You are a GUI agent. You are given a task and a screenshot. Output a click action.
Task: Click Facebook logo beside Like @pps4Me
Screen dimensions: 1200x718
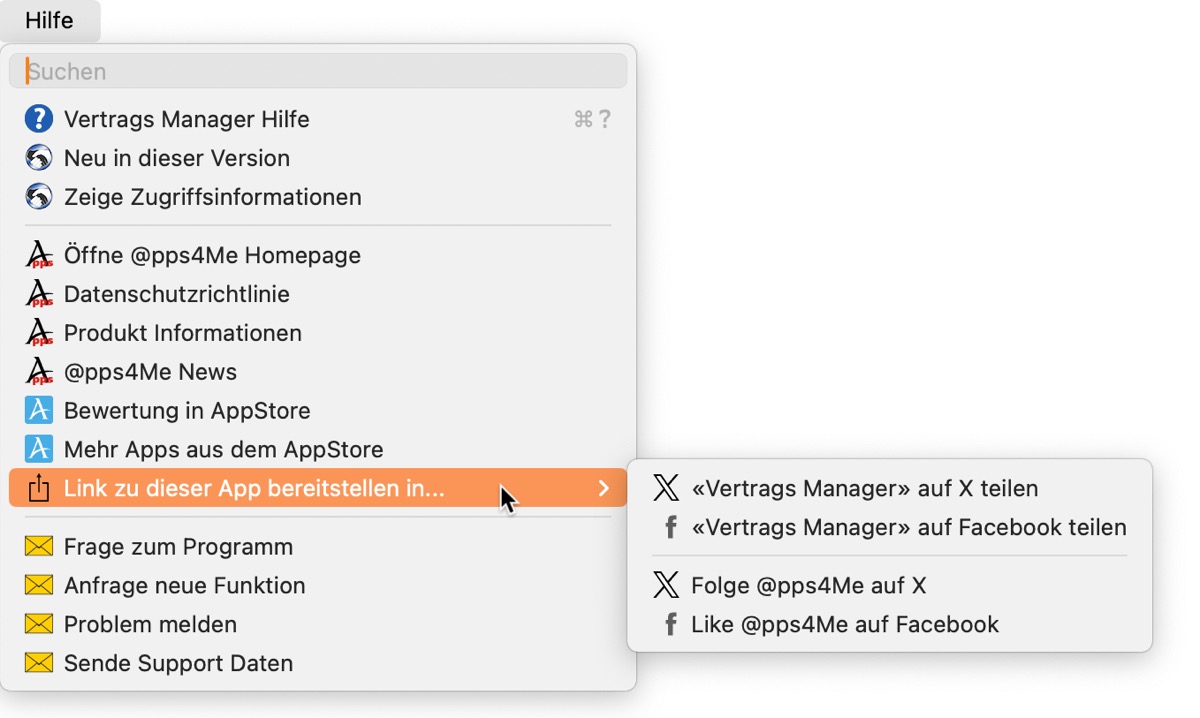[x=671, y=624]
